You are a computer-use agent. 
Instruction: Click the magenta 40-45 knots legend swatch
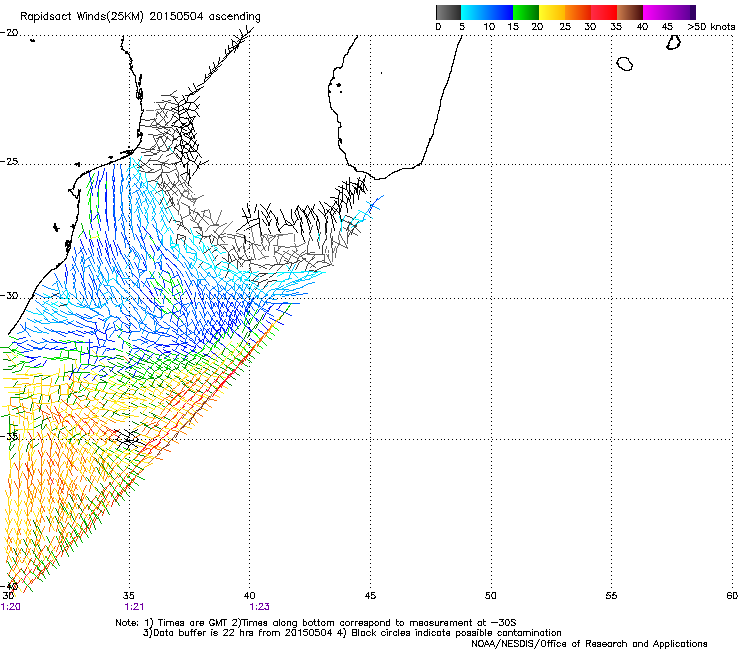coord(656,12)
